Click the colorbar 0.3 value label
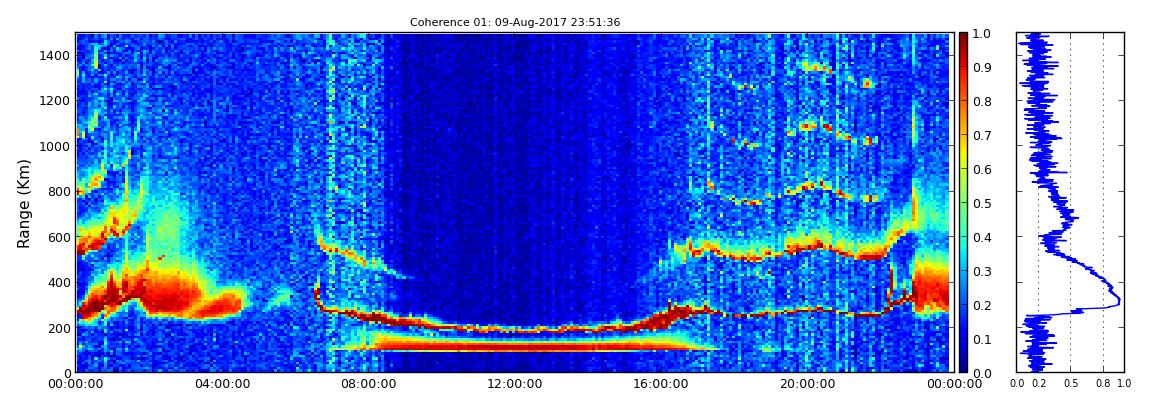Screen dimensions: 1150x407 point(984,271)
